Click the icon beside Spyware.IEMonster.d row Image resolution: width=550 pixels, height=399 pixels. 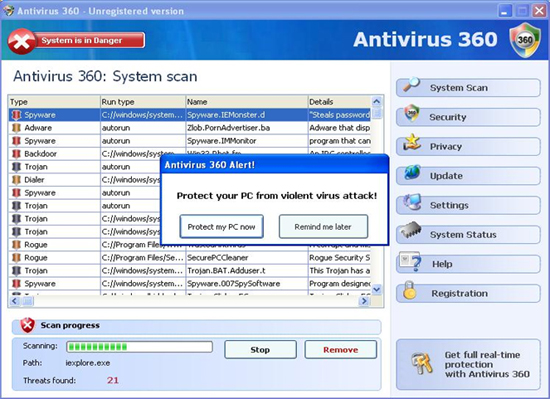click(16, 115)
